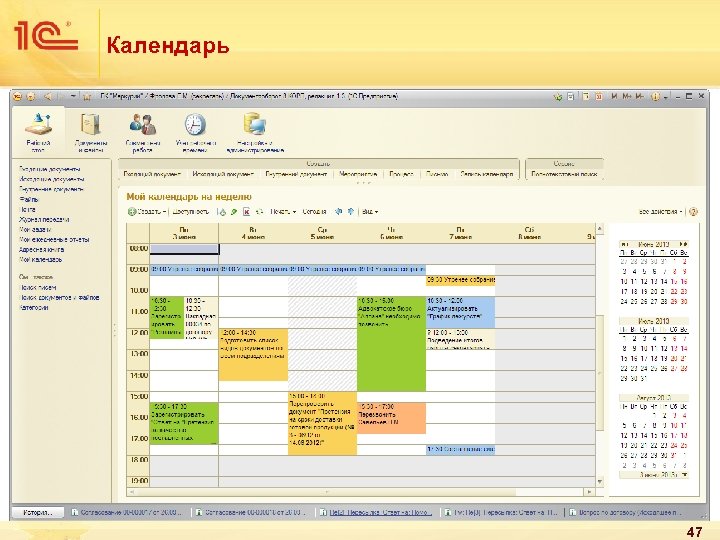Jump to Сегодня in the calendar
Viewport: 720px width, 540px height.
pyautogui.click(x=315, y=212)
